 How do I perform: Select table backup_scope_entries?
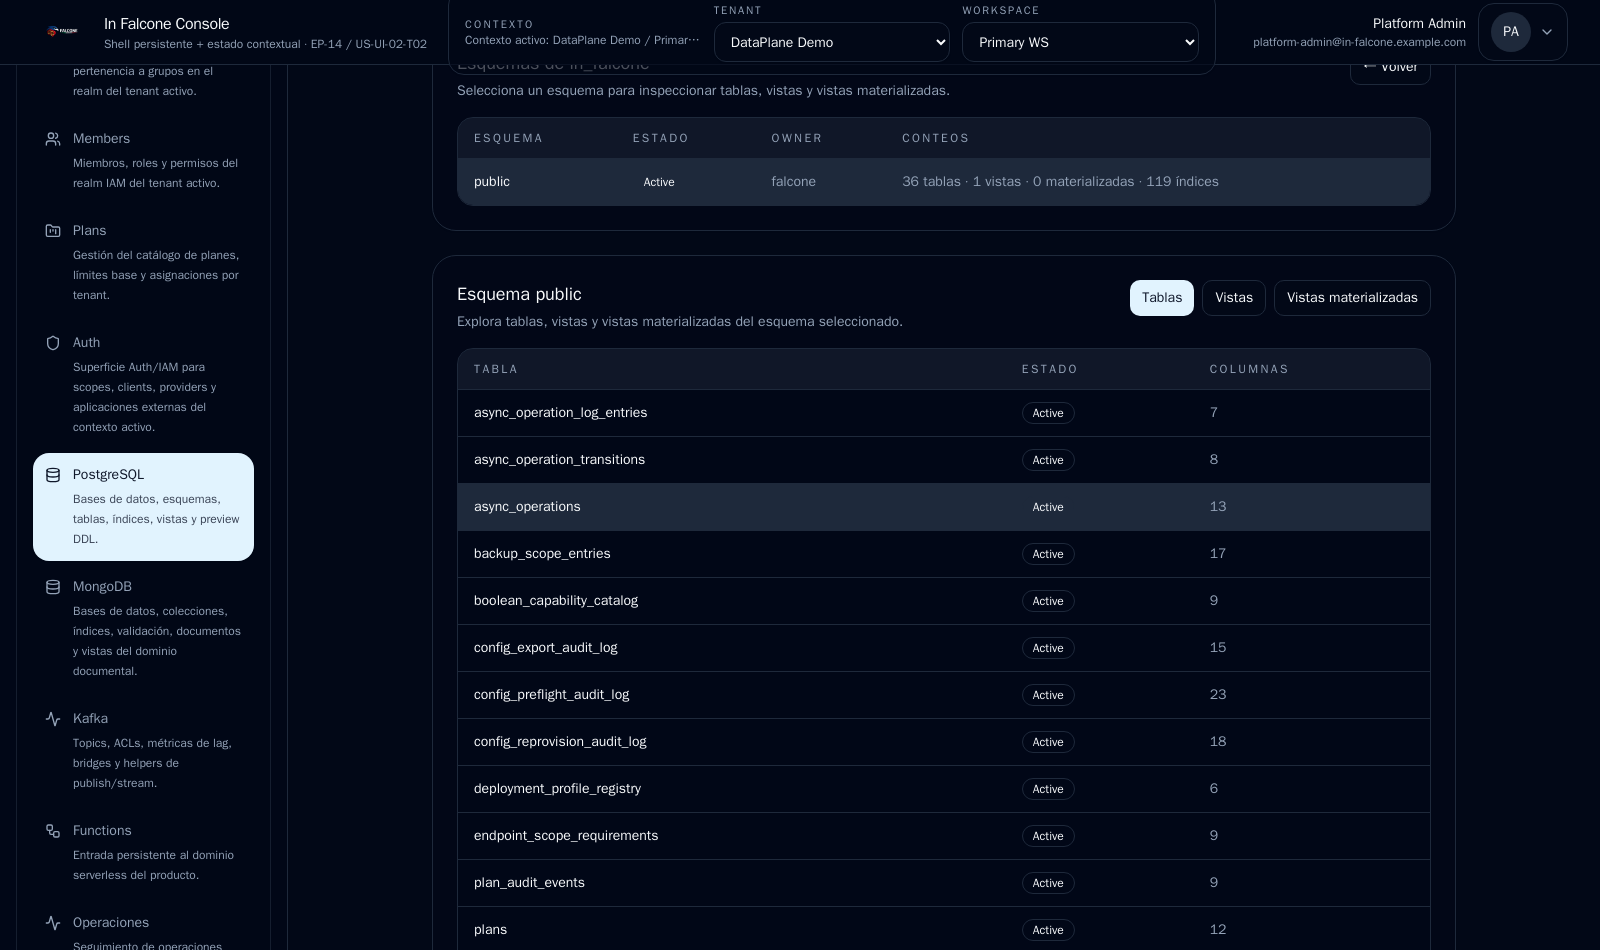click(944, 554)
